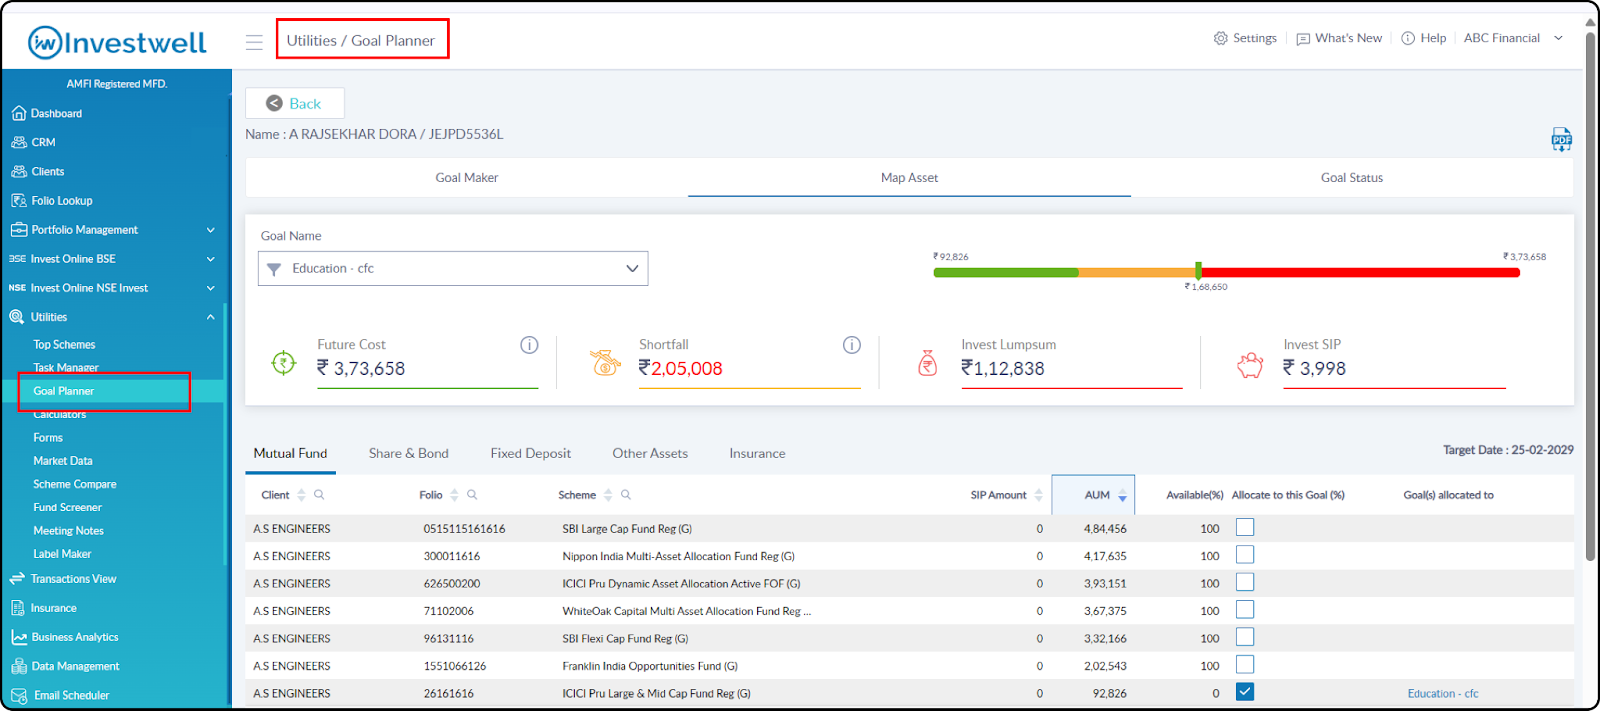Switch to Goal Maker tab
The height and width of the screenshot is (711, 1600).
click(467, 178)
